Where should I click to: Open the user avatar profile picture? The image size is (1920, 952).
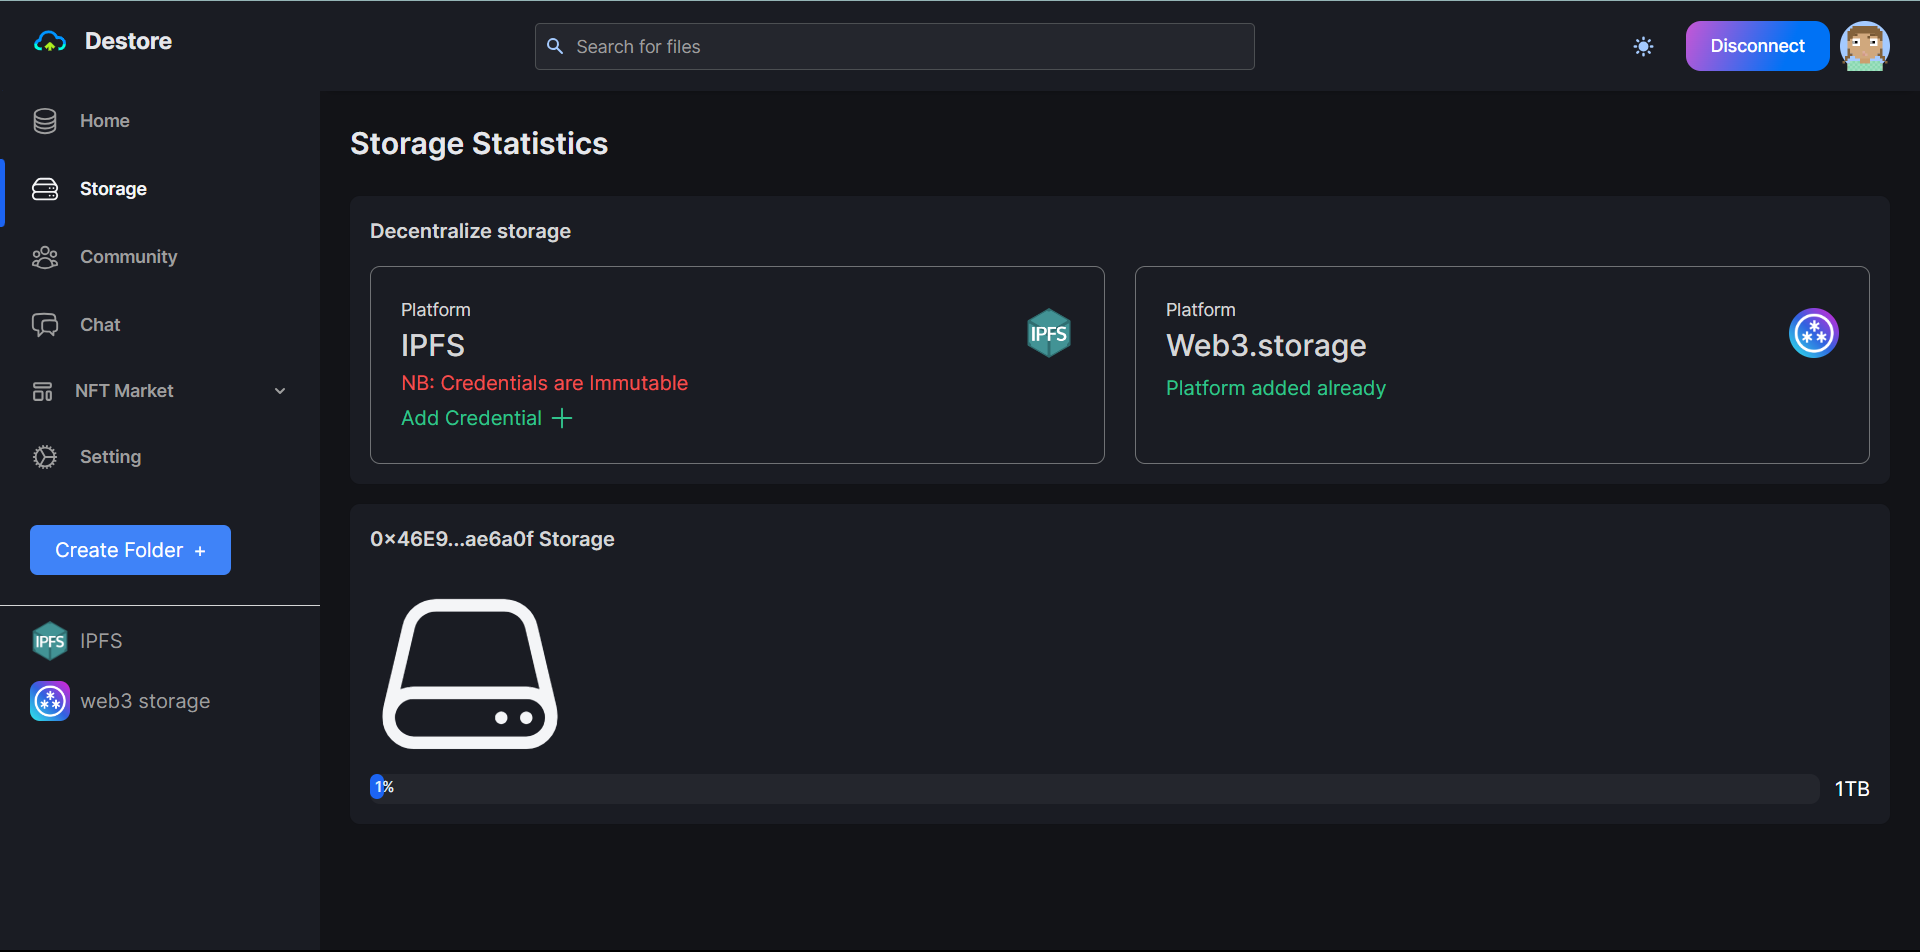(1864, 46)
